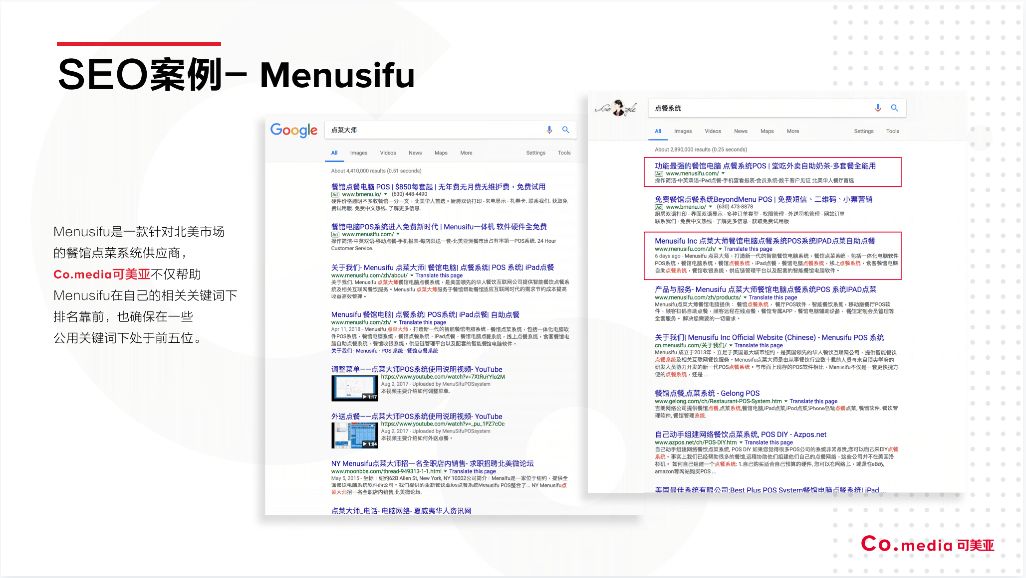The image size is (1026, 578).
Task: Click the magnifier search icon beside 点菜大师 query
Action: (565, 130)
